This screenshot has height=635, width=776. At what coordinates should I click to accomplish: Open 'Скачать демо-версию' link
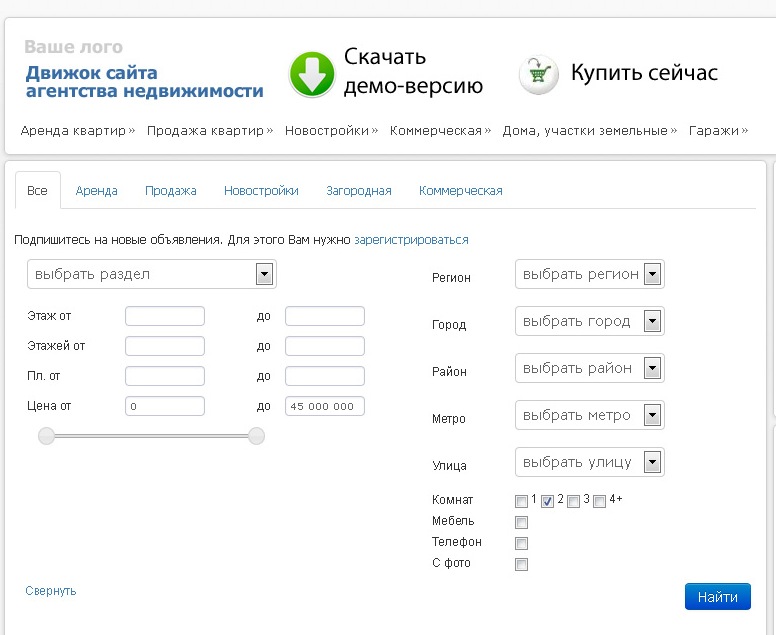pos(413,71)
